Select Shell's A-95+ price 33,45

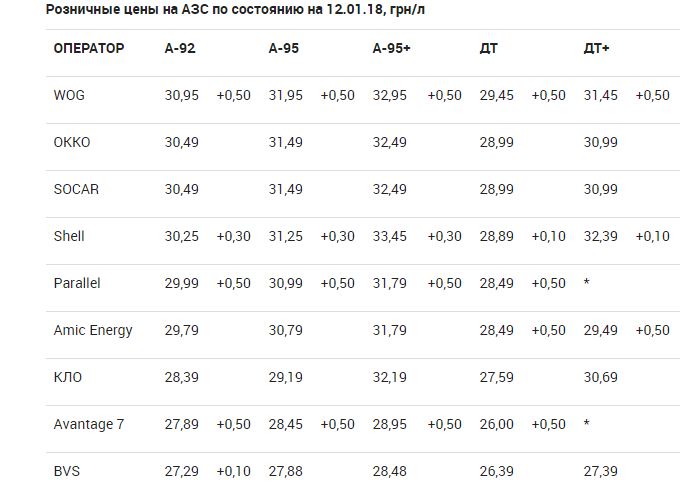(x=390, y=236)
